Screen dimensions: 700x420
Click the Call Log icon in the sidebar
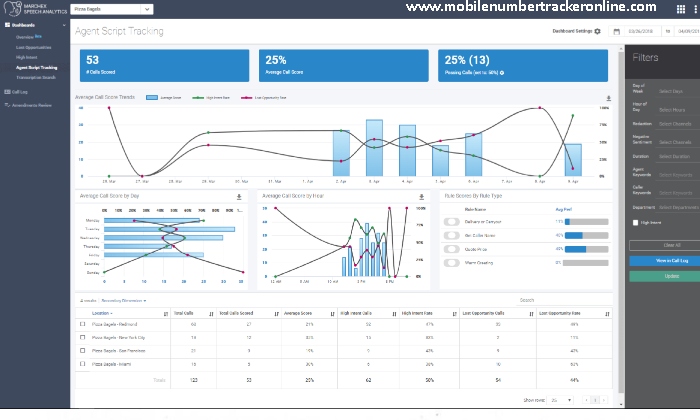(6, 90)
